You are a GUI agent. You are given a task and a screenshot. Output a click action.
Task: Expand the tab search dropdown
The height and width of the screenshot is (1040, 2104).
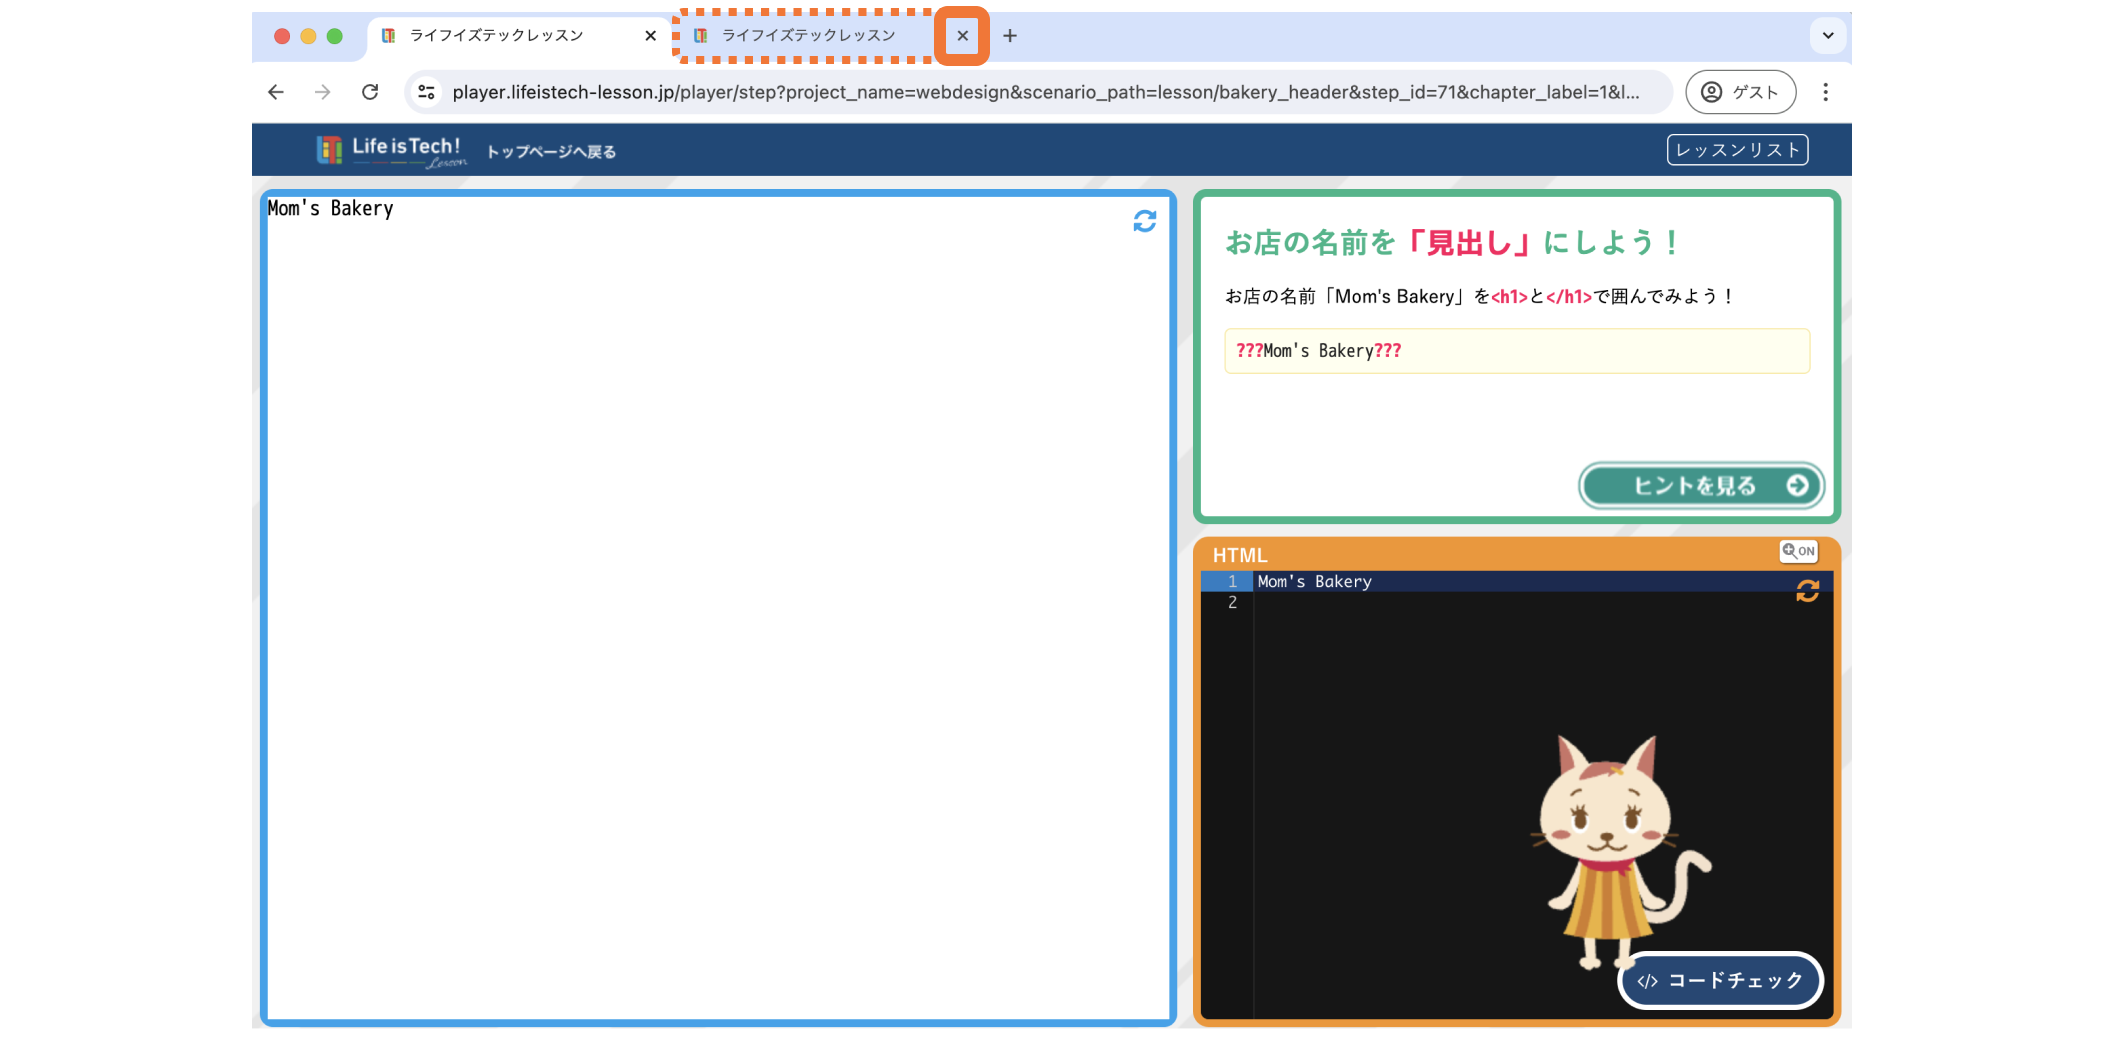coord(1828,36)
